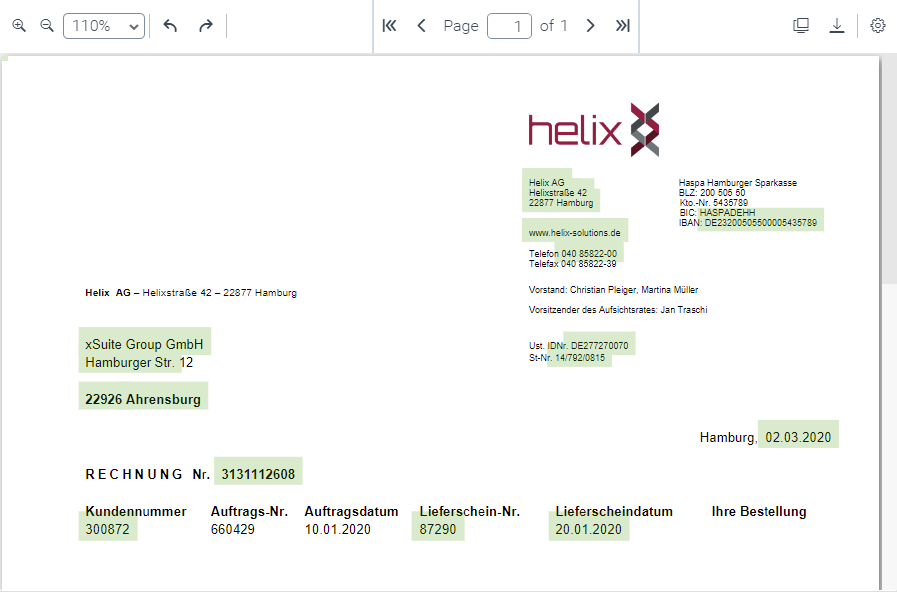Image resolution: width=897 pixels, height=592 pixels.
Task: Click the highlighted date 02.03.2020
Action: [797, 437]
